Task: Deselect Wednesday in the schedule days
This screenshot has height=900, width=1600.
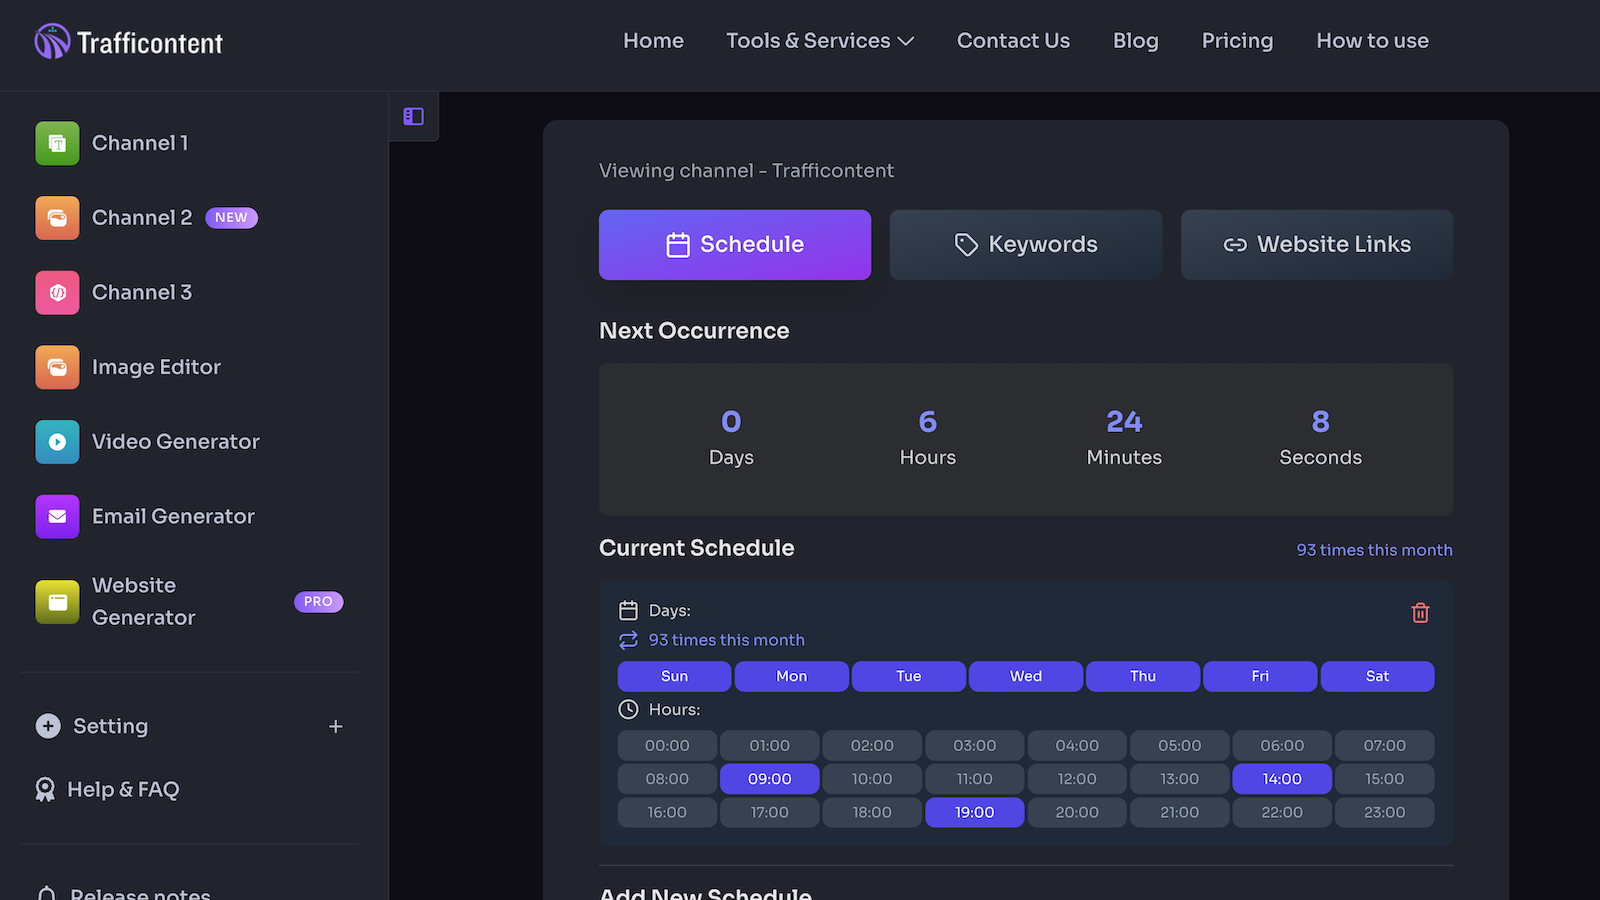Action: pos(1025,676)
